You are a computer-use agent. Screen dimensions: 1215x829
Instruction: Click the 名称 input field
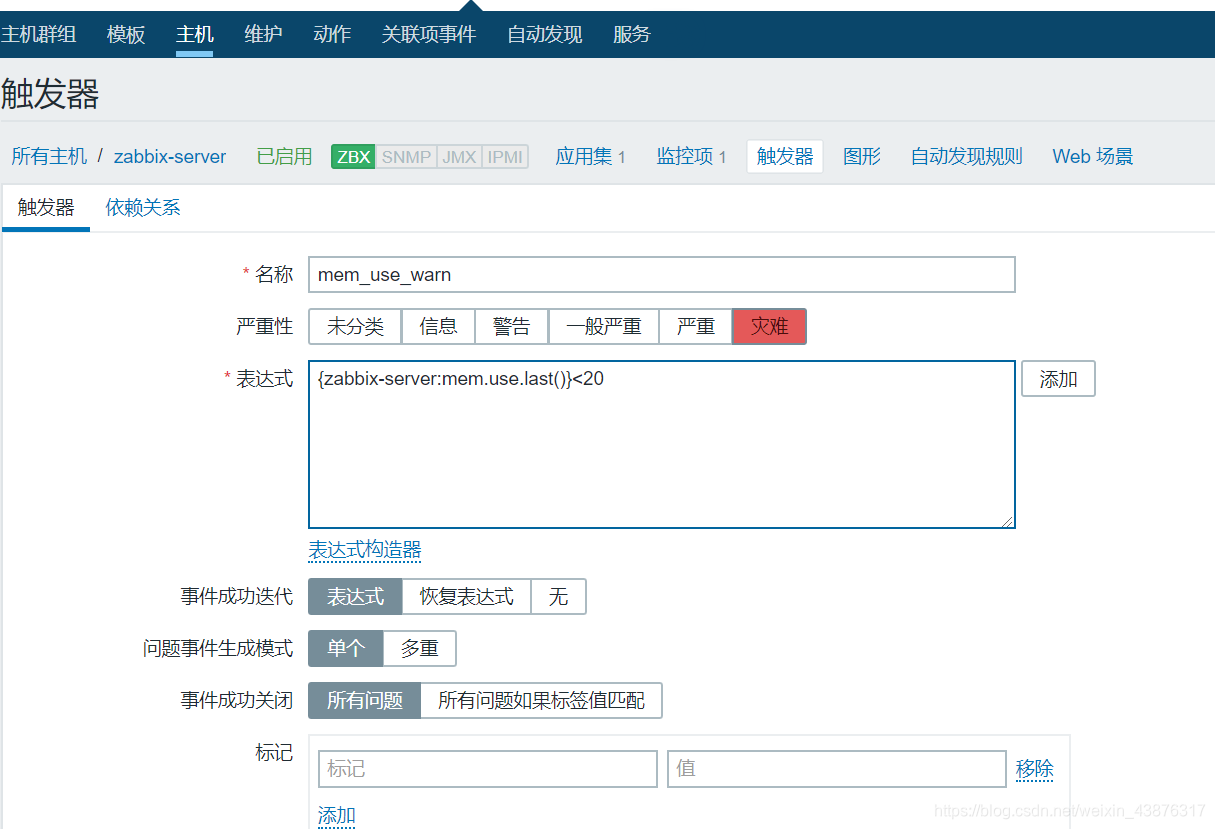pyautogui.click(x=661, y=274)
